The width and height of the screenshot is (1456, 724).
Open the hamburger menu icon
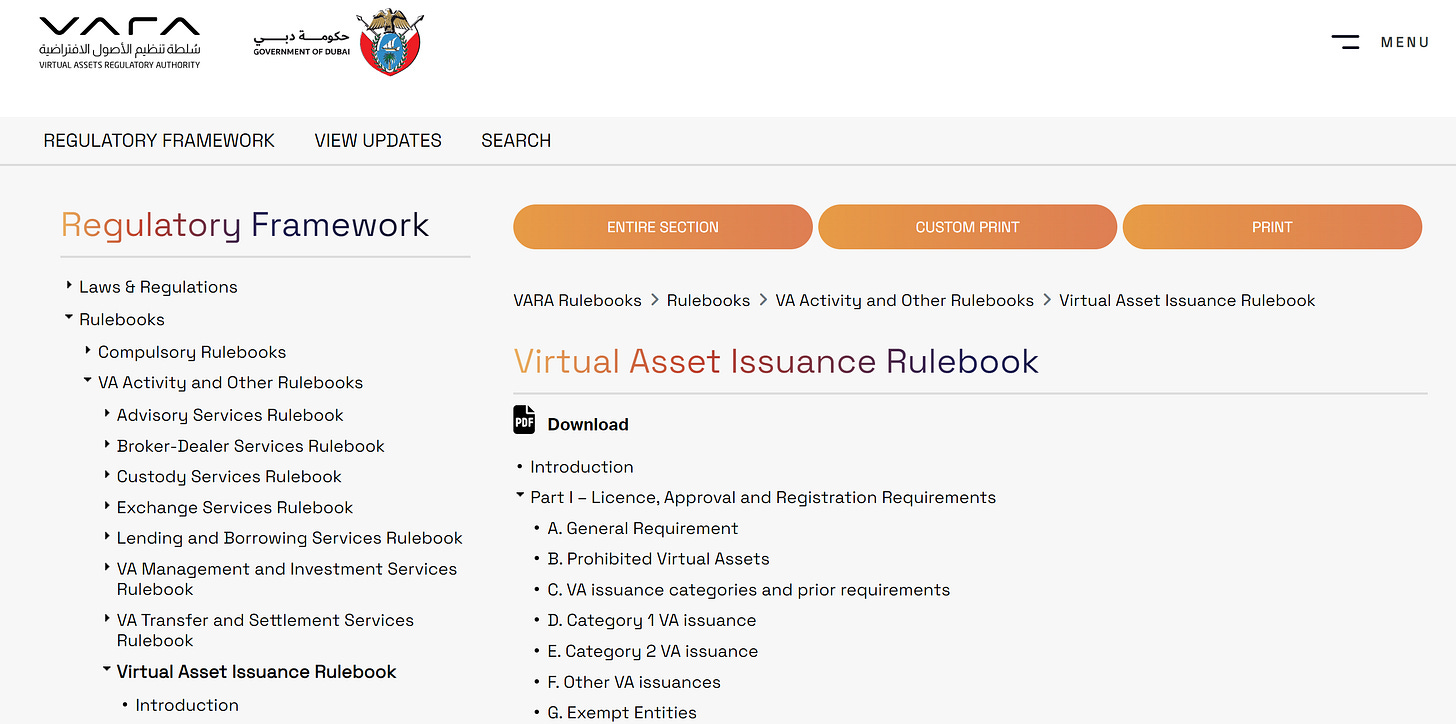click(x=1345, y=42)
